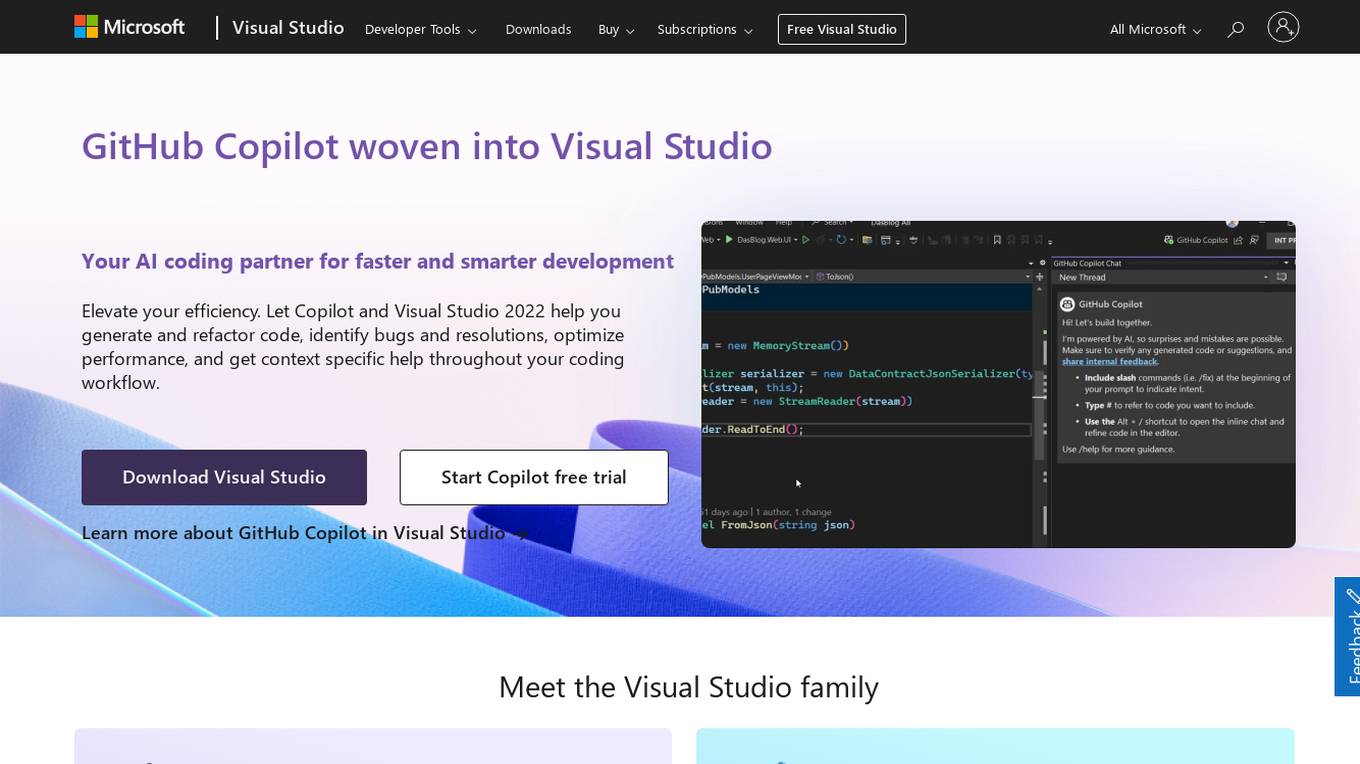Open the Downloads menu item
The width and height of the screenshot is (1360, 764).
(x=538, y=29)
